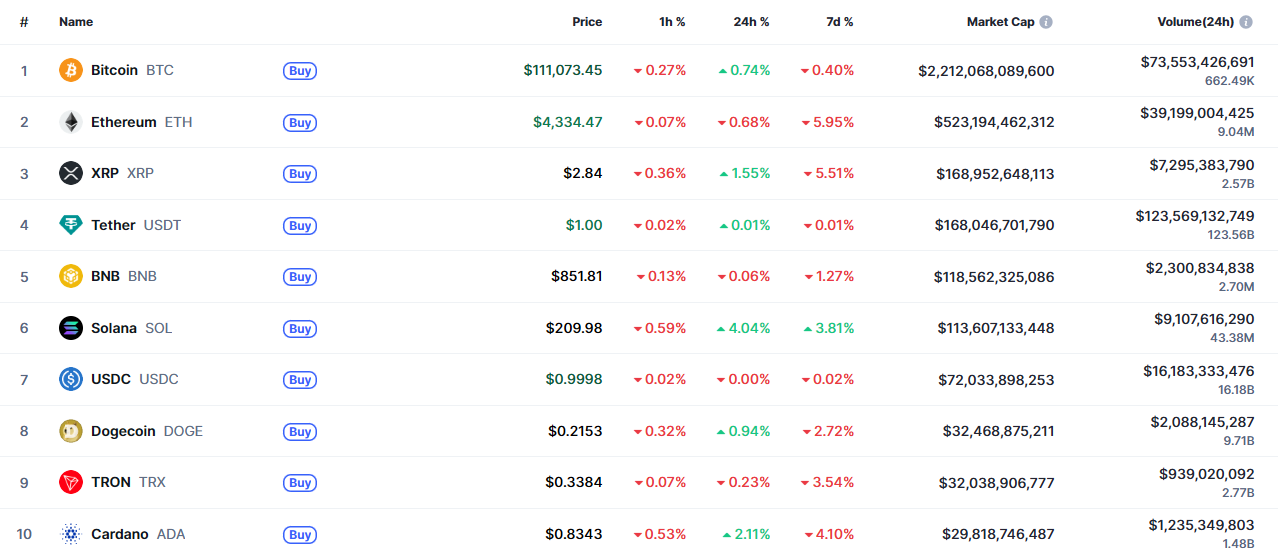Click the Ethereum logo icon
The height and width of the screenshot is (559, 1278).
pos(70,122)
